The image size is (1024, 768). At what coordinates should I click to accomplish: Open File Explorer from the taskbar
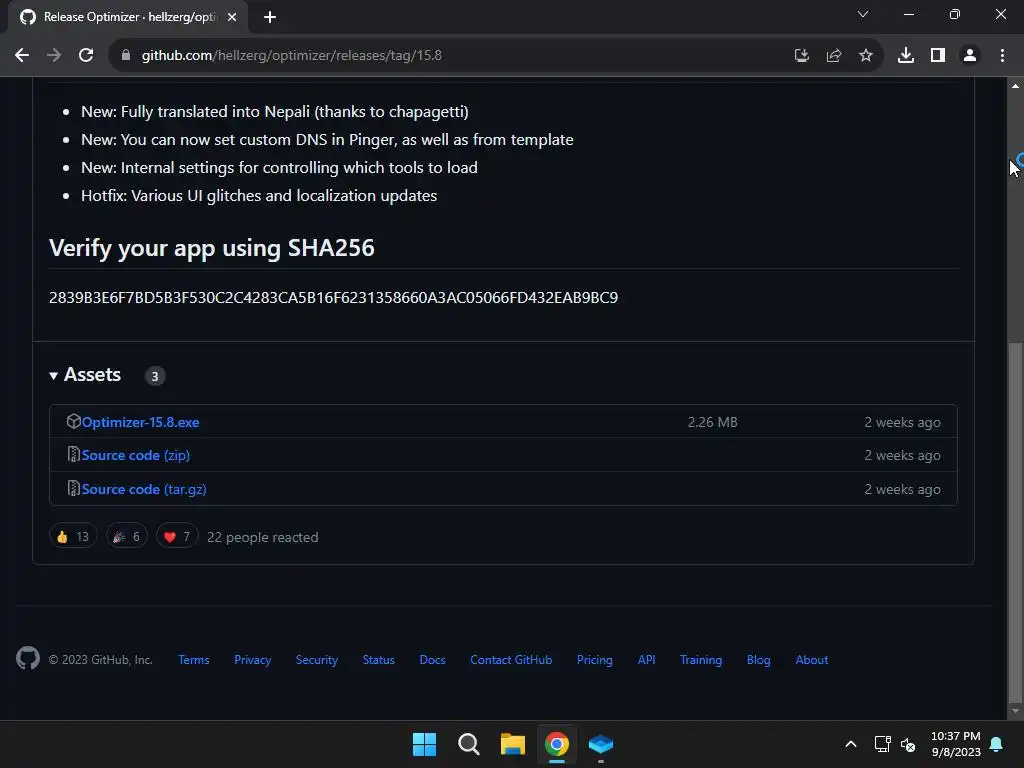coord(513,744)
